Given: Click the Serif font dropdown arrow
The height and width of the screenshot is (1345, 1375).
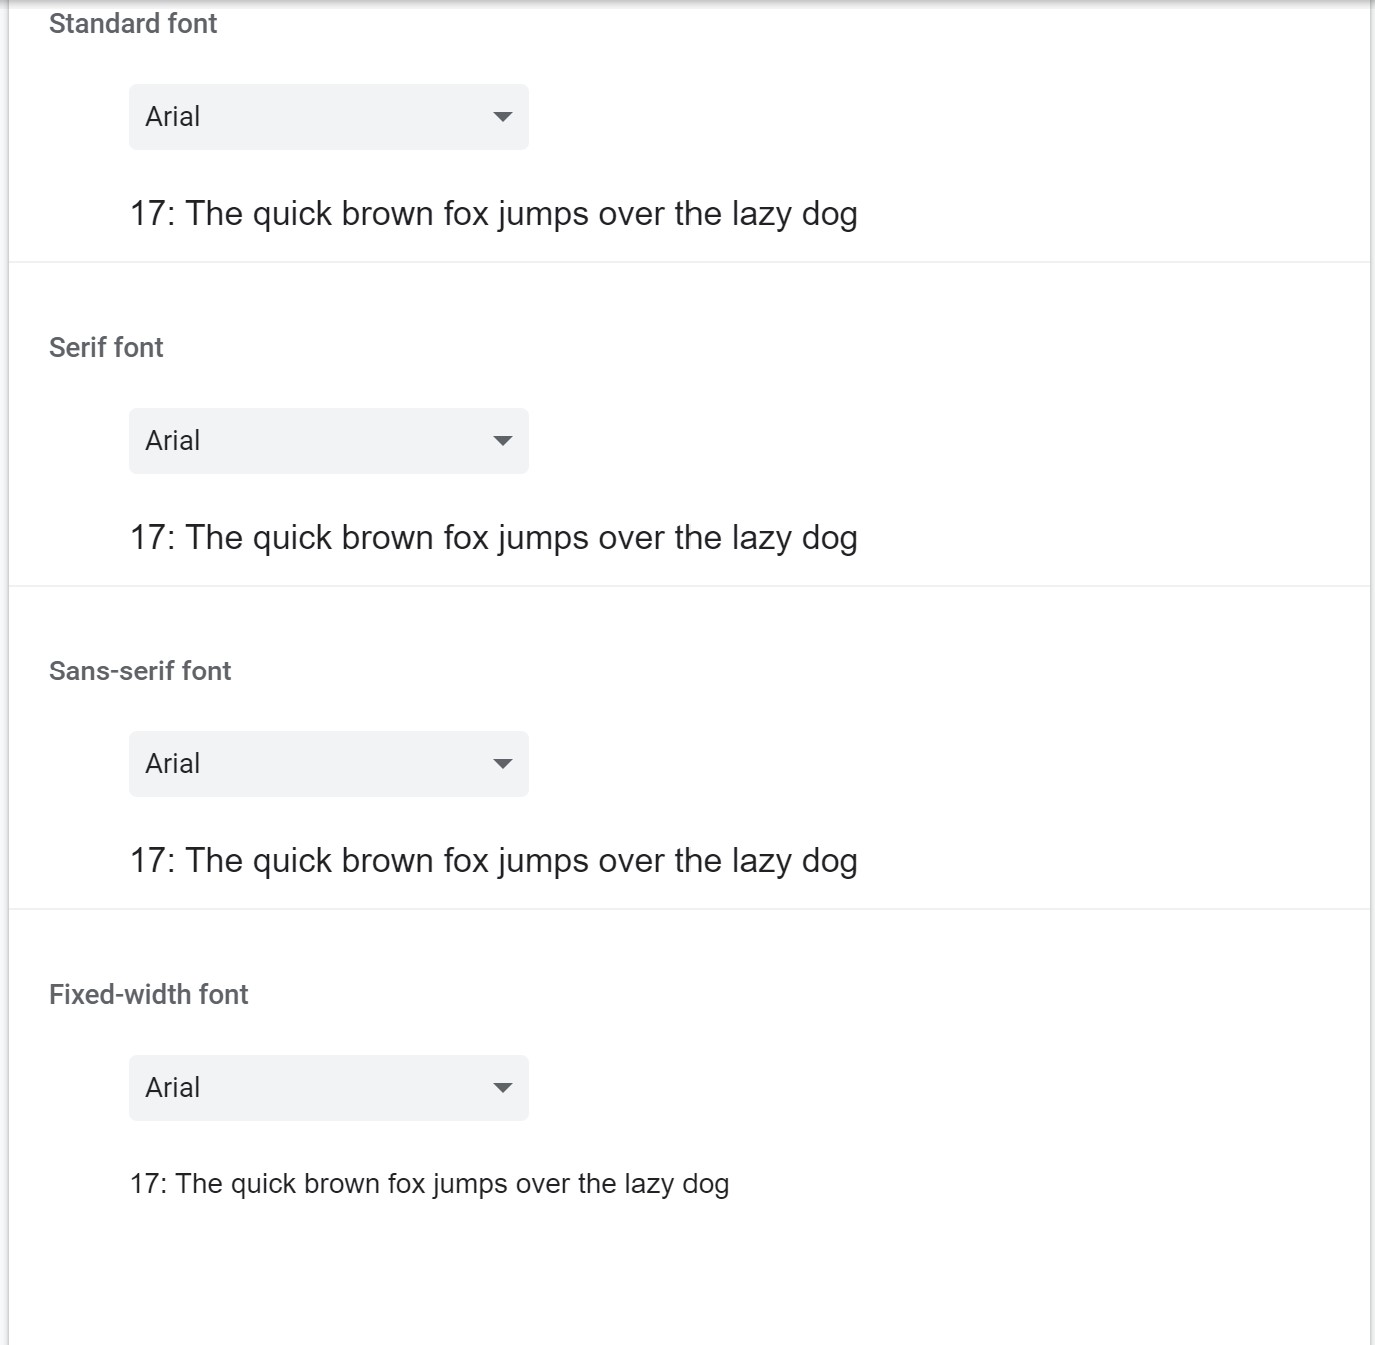Looking at the screenshot, I should [x=503, y=441].
